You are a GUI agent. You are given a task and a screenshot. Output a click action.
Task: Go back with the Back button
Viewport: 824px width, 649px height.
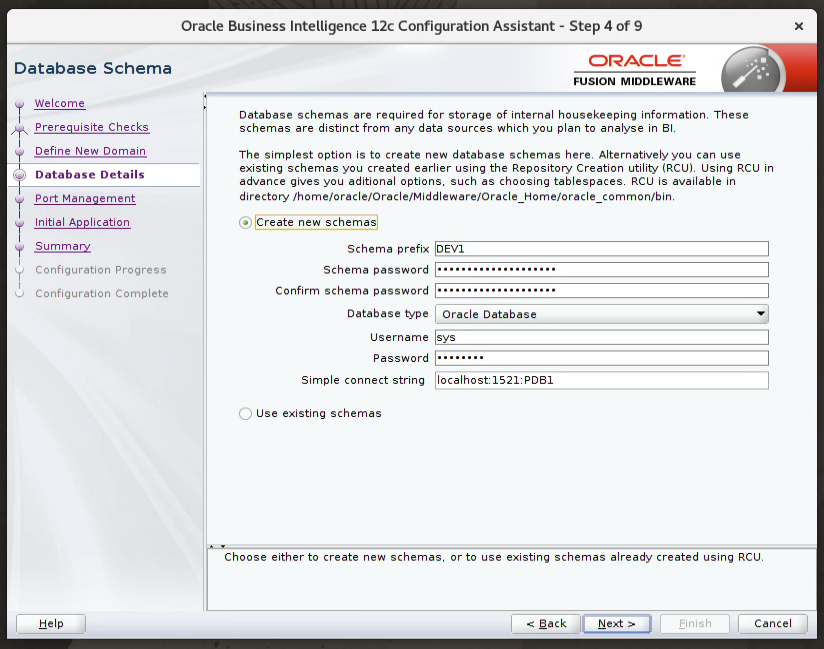(x=546, y=624)
